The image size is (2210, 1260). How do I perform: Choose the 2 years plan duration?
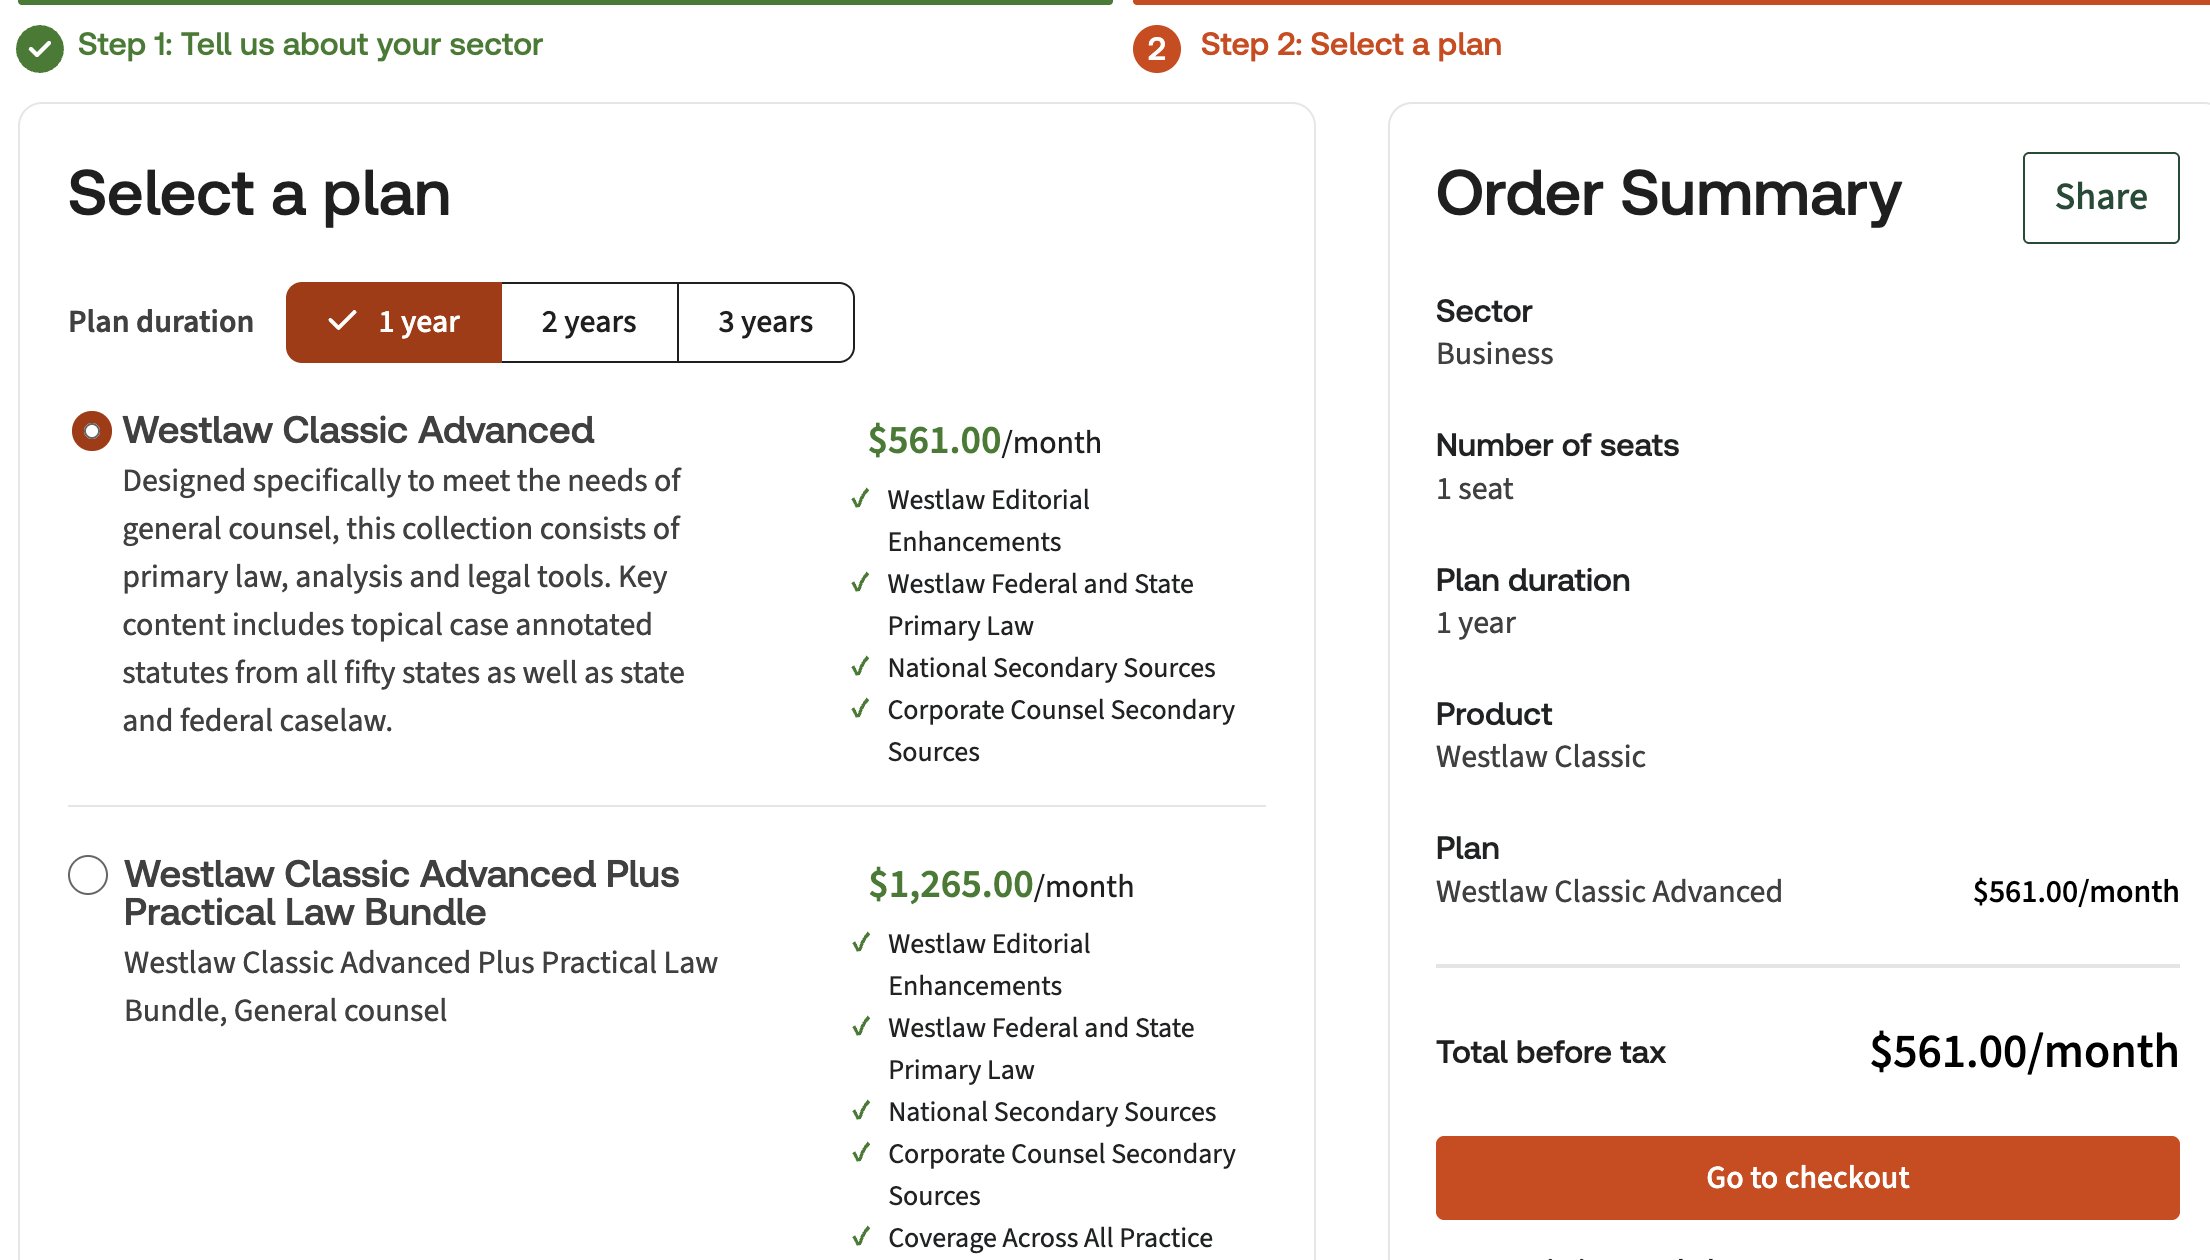(x=589, y=322)
